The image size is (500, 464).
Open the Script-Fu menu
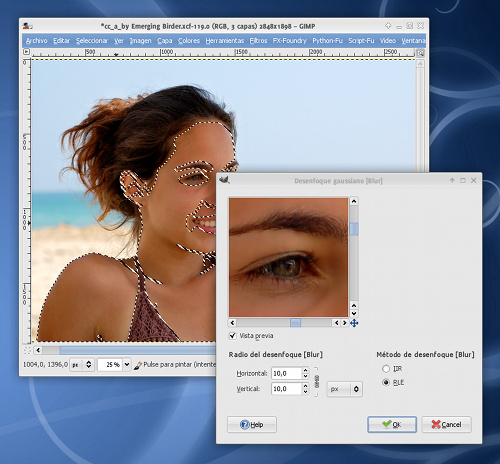pyautogui.click(x=361, y=41)
